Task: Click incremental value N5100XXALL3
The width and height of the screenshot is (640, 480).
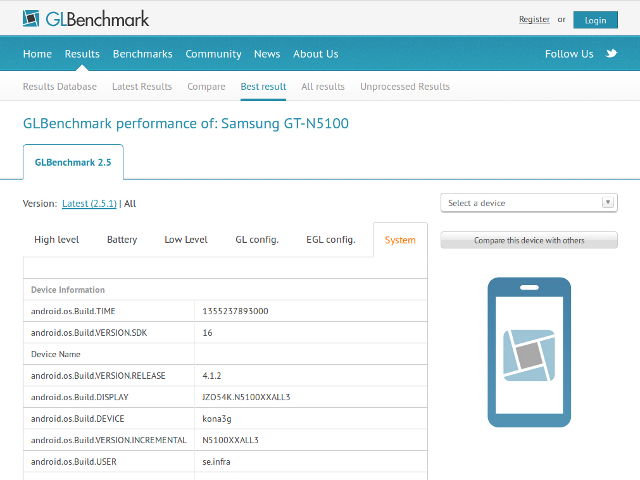Action: coord(230,440)
